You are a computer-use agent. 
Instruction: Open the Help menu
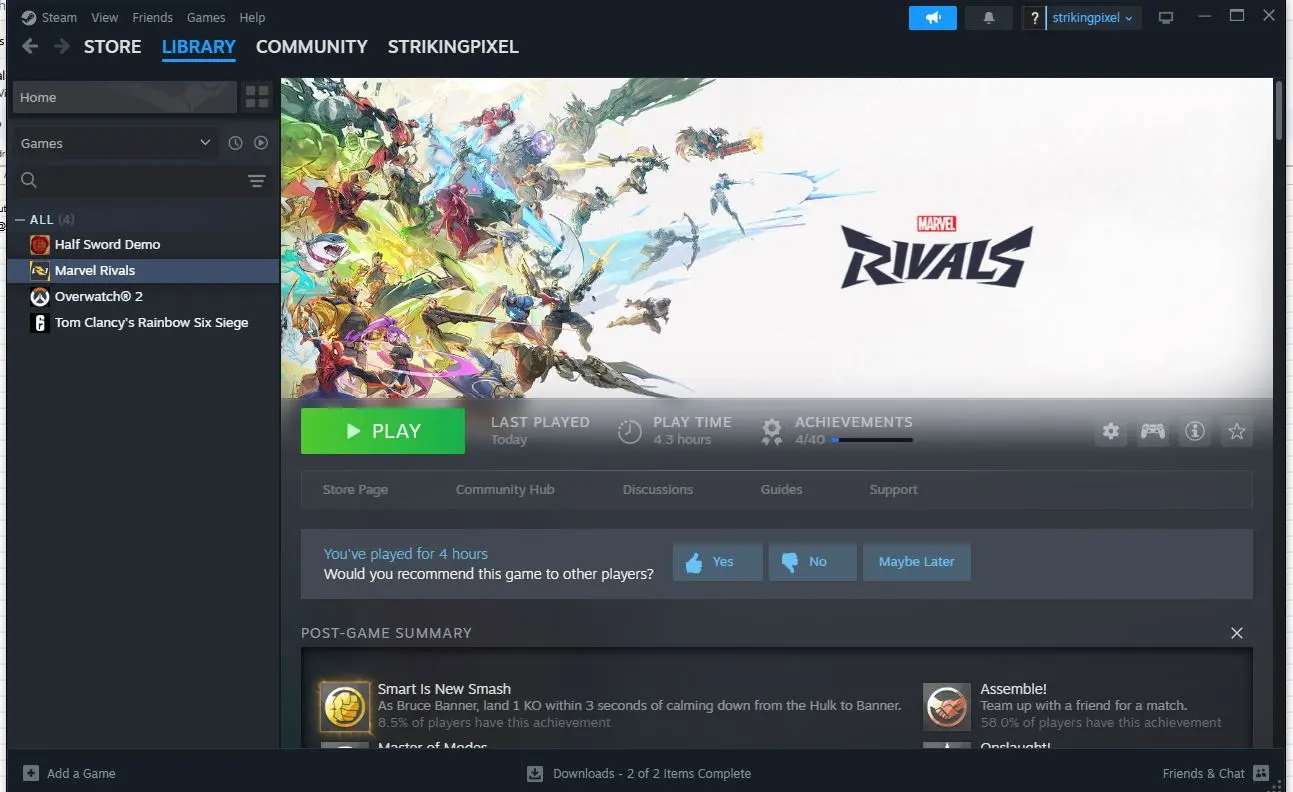252,18
